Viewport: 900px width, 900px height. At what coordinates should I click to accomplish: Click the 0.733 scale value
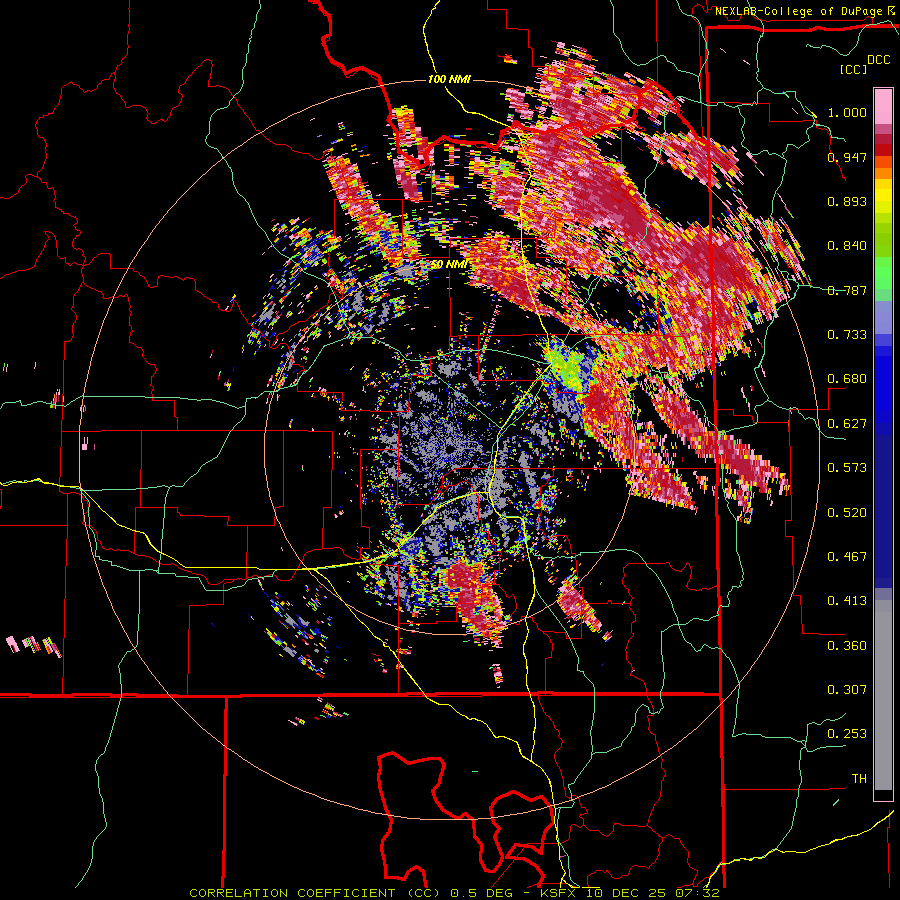coord(847,335)
